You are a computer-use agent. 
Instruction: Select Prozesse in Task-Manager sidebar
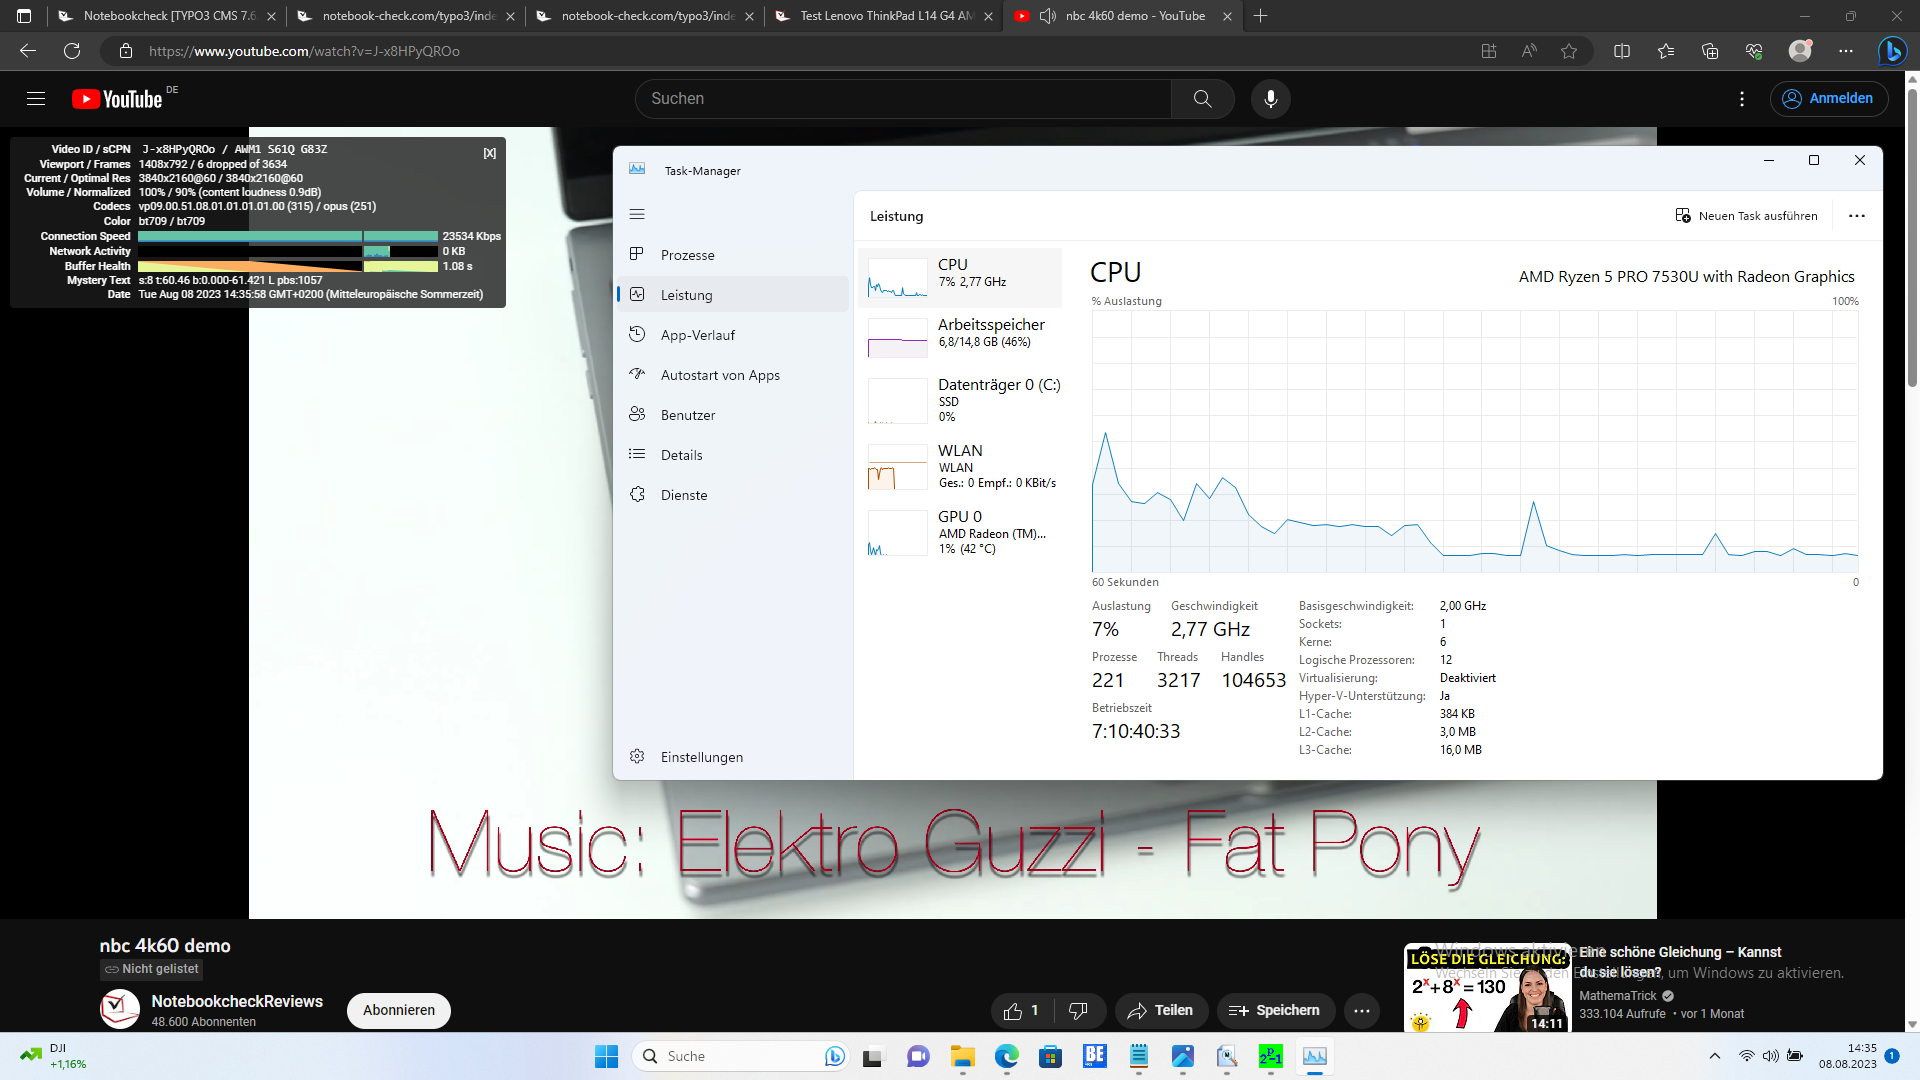click(687, 255)
